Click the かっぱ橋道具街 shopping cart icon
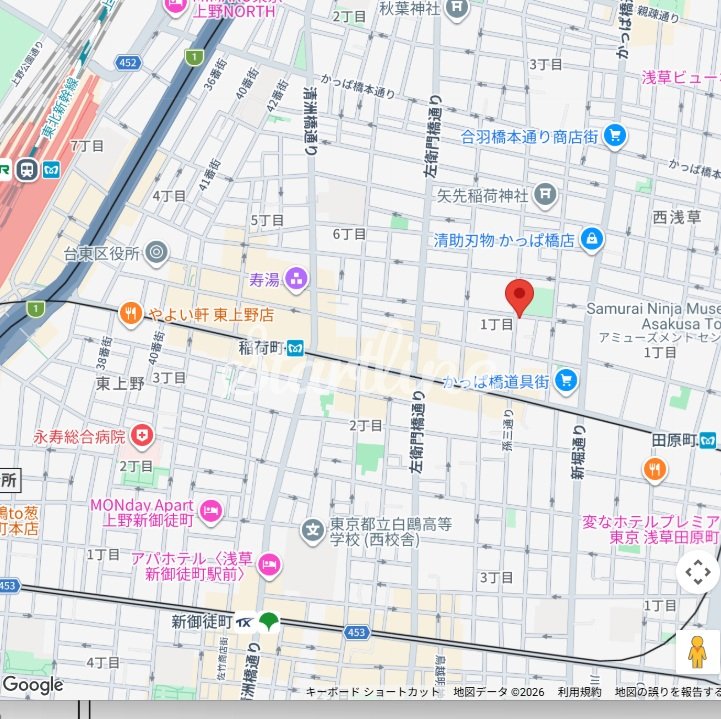The image size is (721, 719). coord(566,381)
